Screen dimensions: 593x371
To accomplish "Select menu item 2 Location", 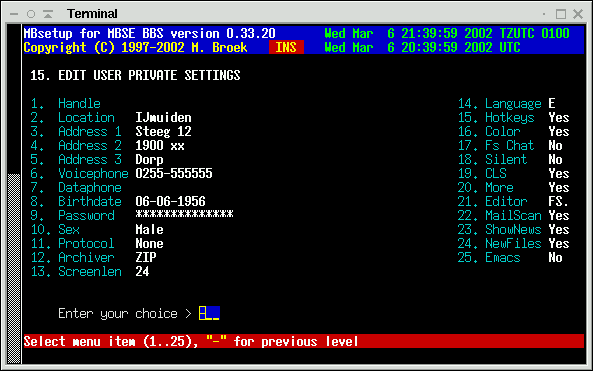I will (x=73, y=117).
